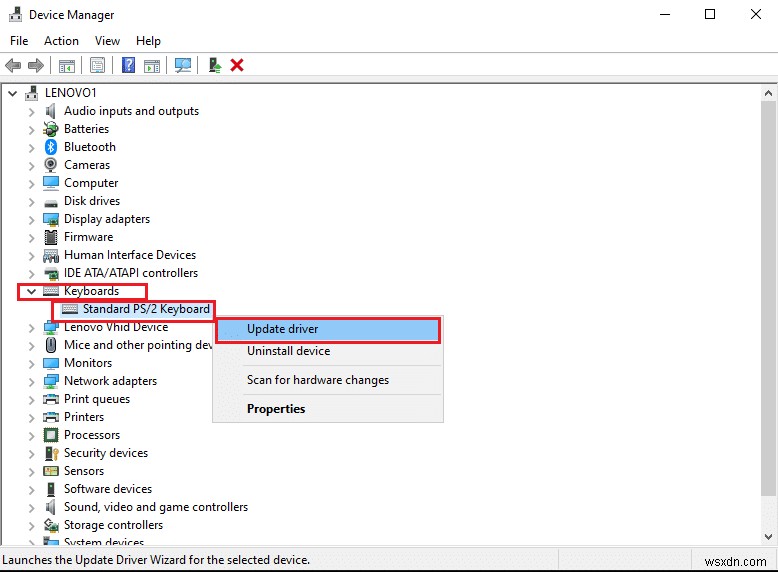
Task: Click the Security devices key icon
Action: pyautogui.click(x=52, y=453)
